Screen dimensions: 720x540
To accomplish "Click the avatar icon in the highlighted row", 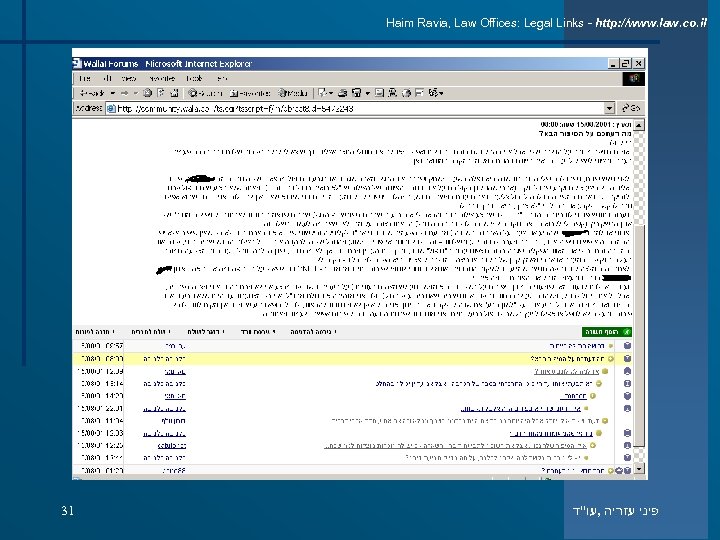I will point(627,359).
